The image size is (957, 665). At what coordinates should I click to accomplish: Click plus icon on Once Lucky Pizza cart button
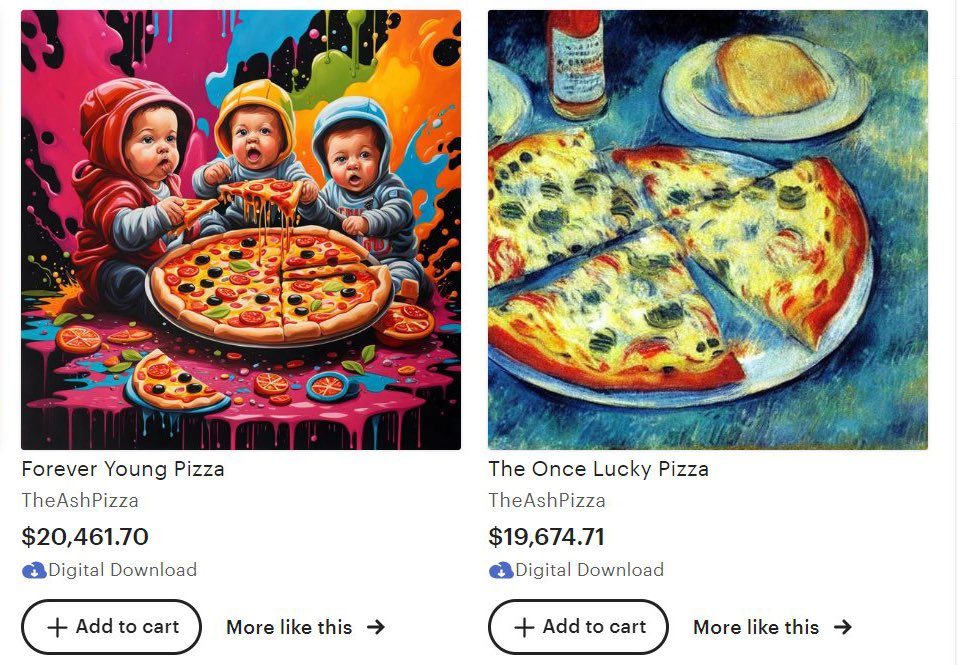click(x=524, y=628)
